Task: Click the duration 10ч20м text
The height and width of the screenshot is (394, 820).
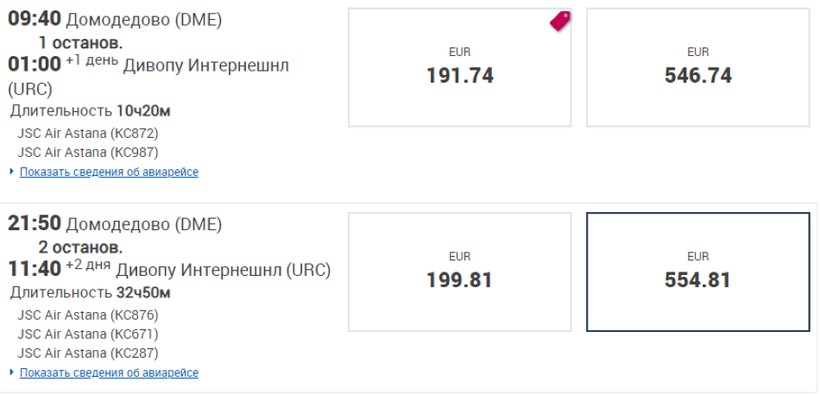Action: 143,111
